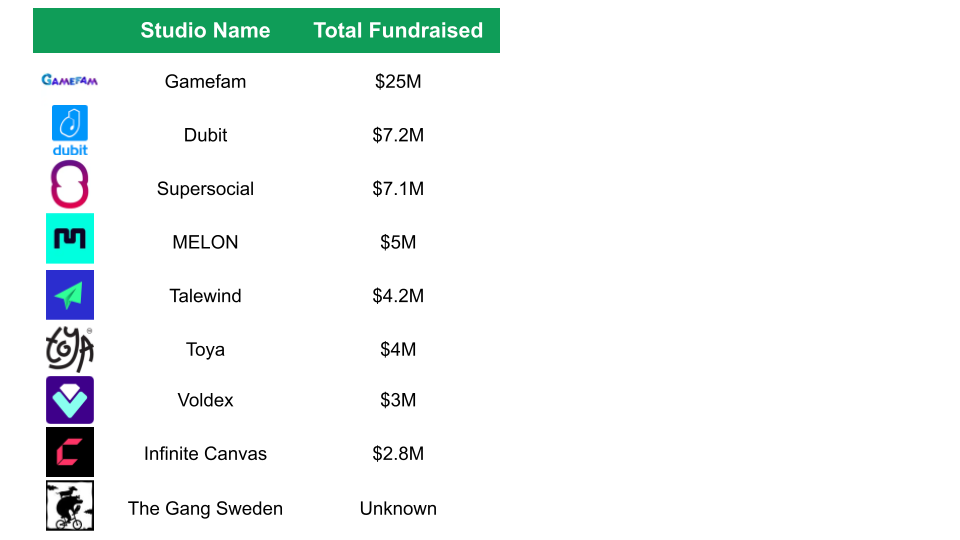Select The Gang Sweden name text

click(205, 508)
